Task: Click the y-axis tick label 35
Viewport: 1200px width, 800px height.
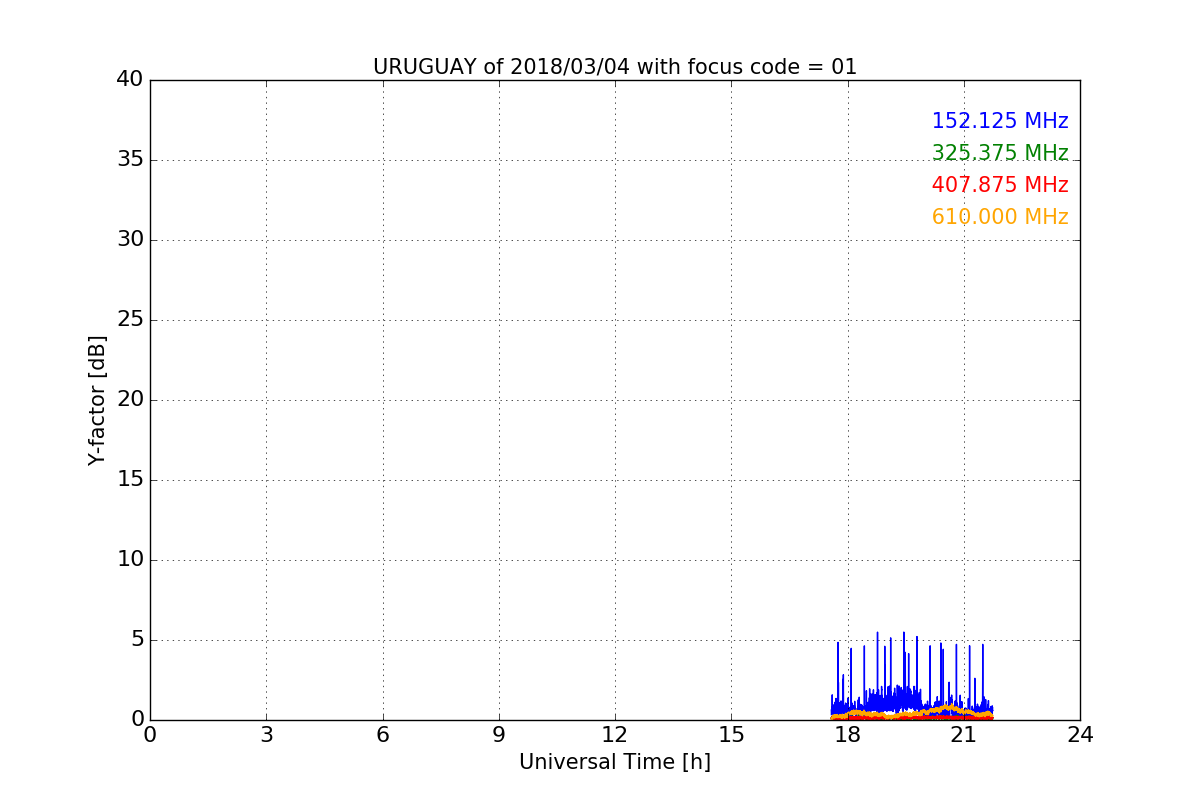Action: coord(130,159)
